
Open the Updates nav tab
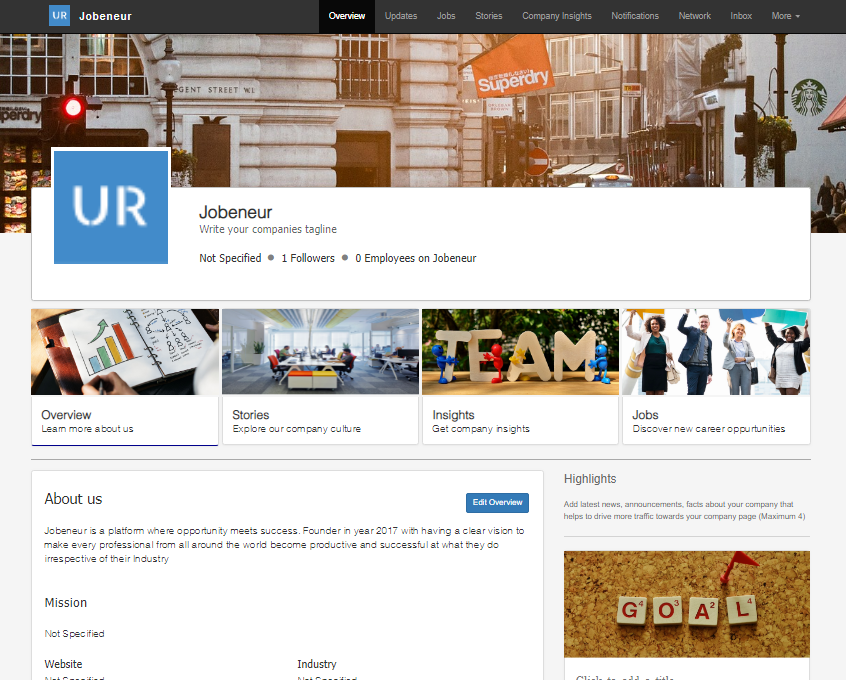401,16
